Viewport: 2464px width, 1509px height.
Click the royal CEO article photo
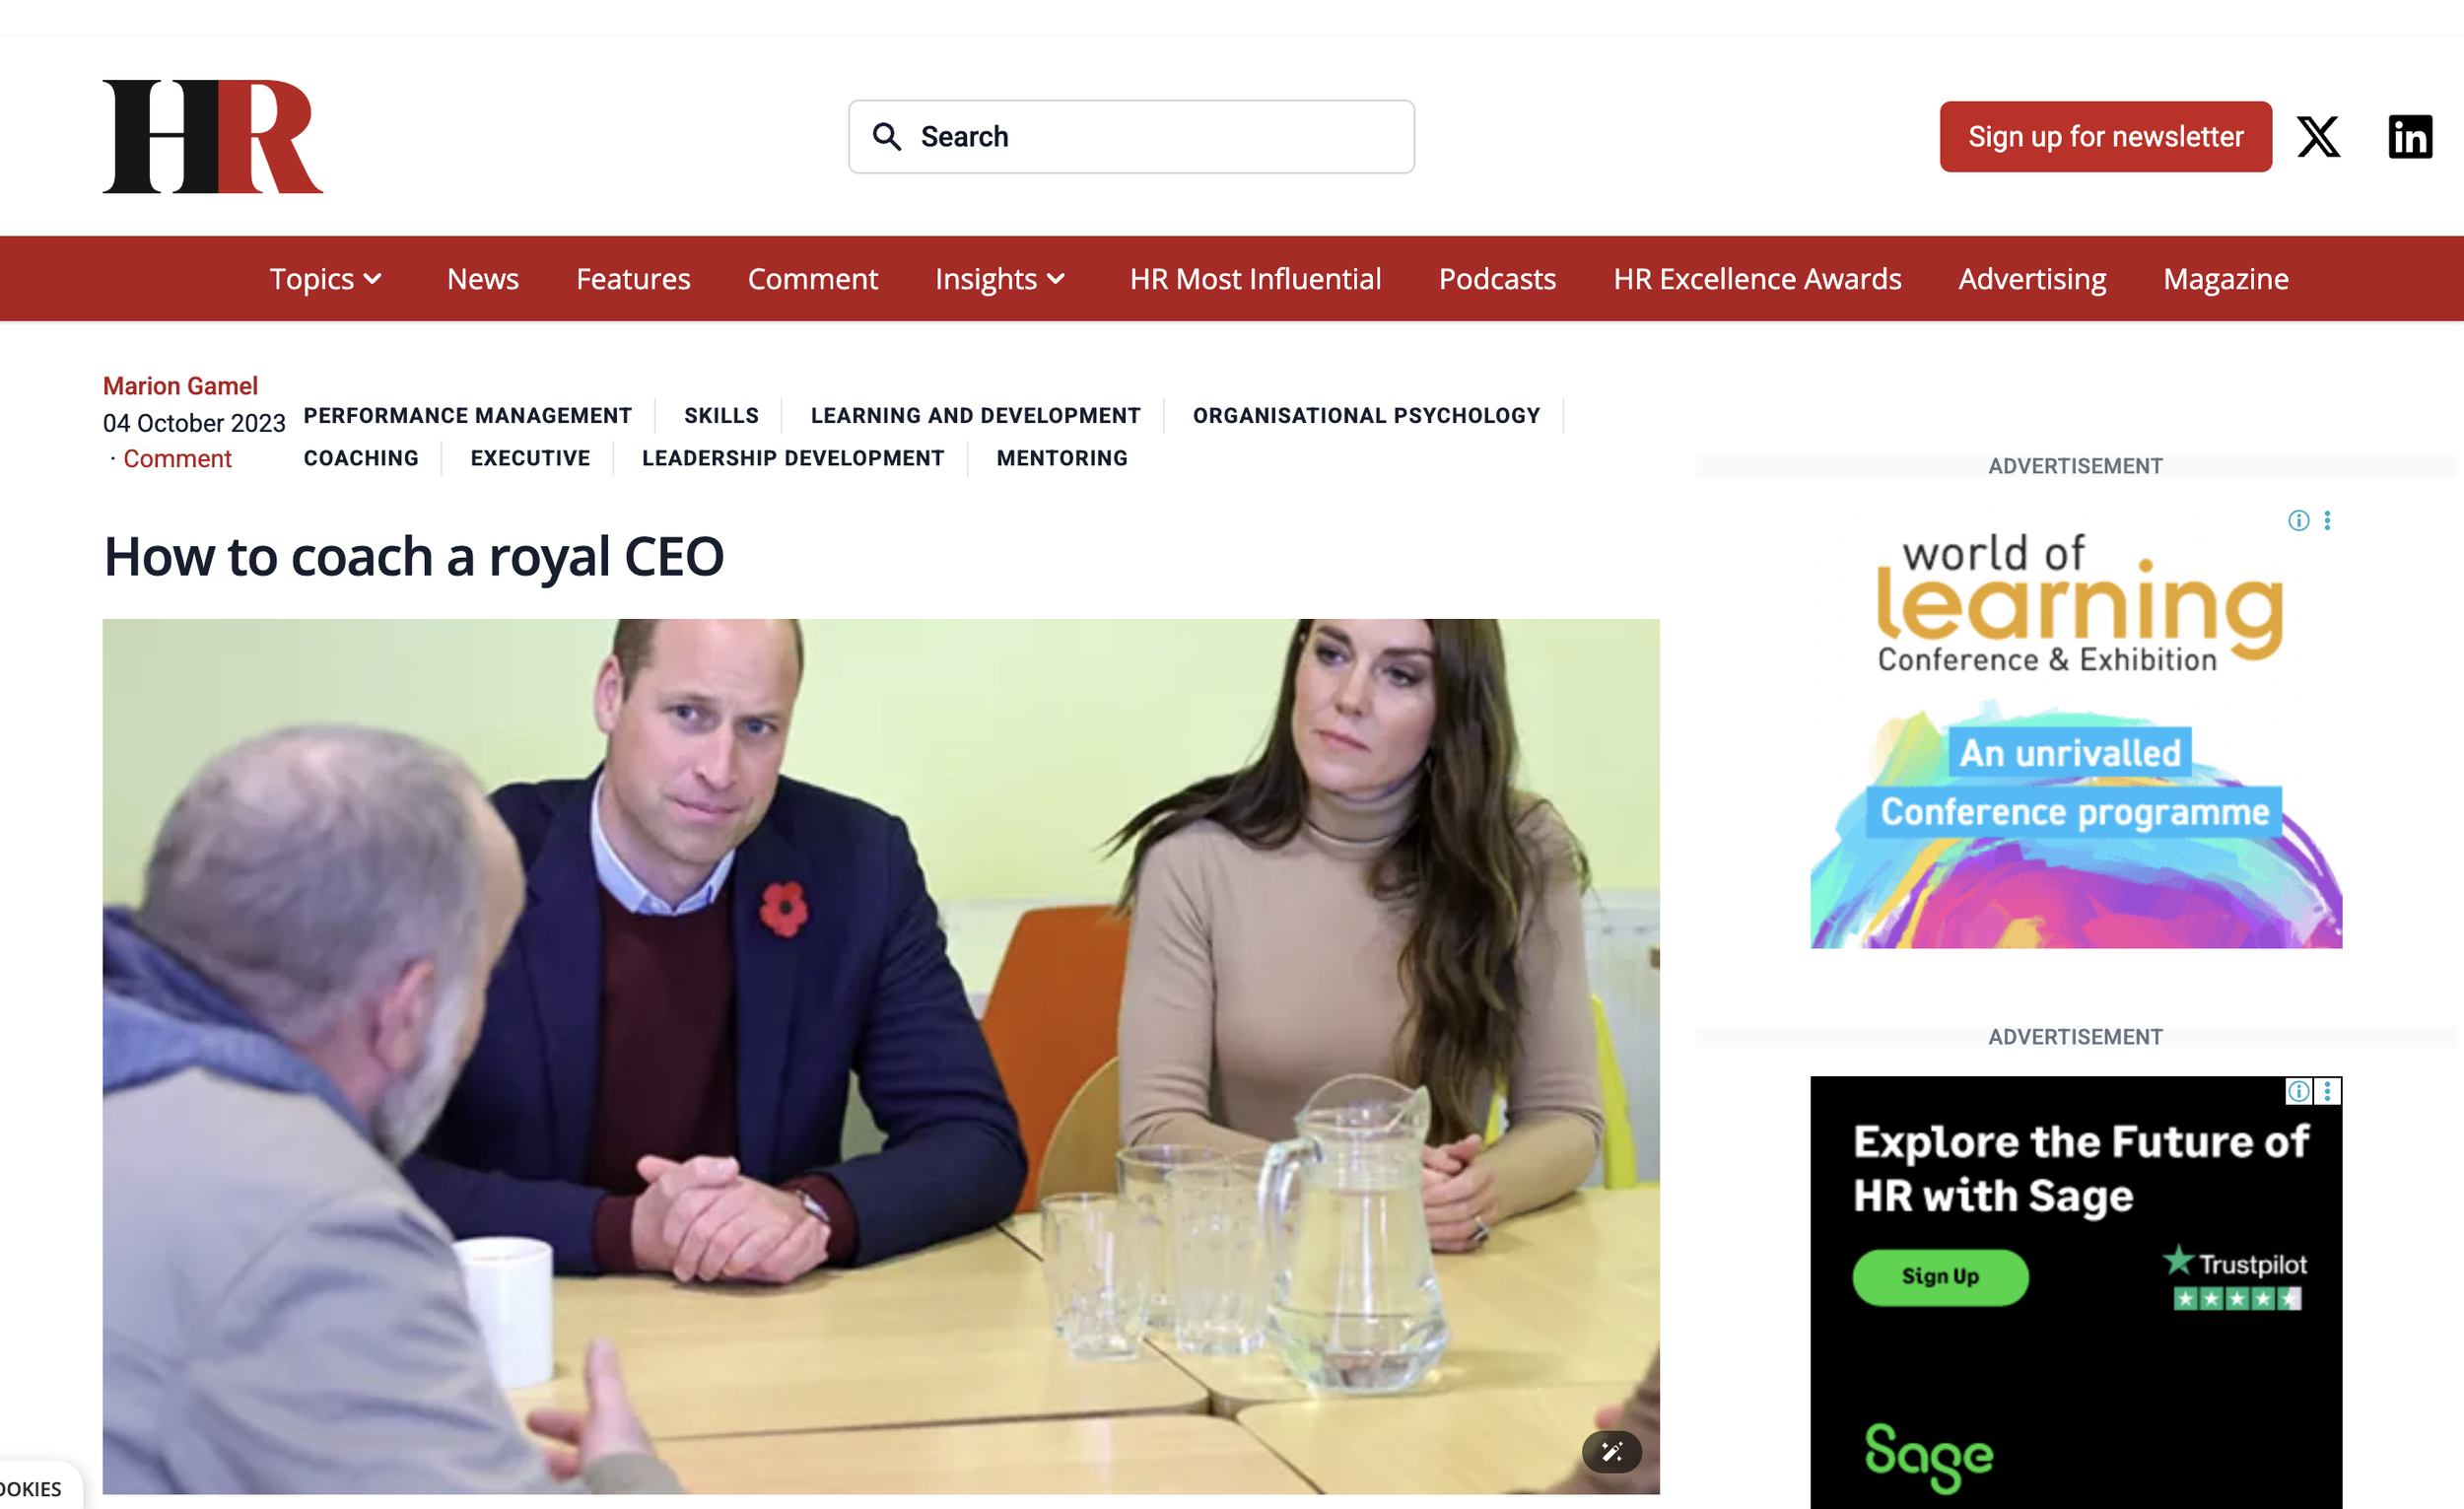881,1056
